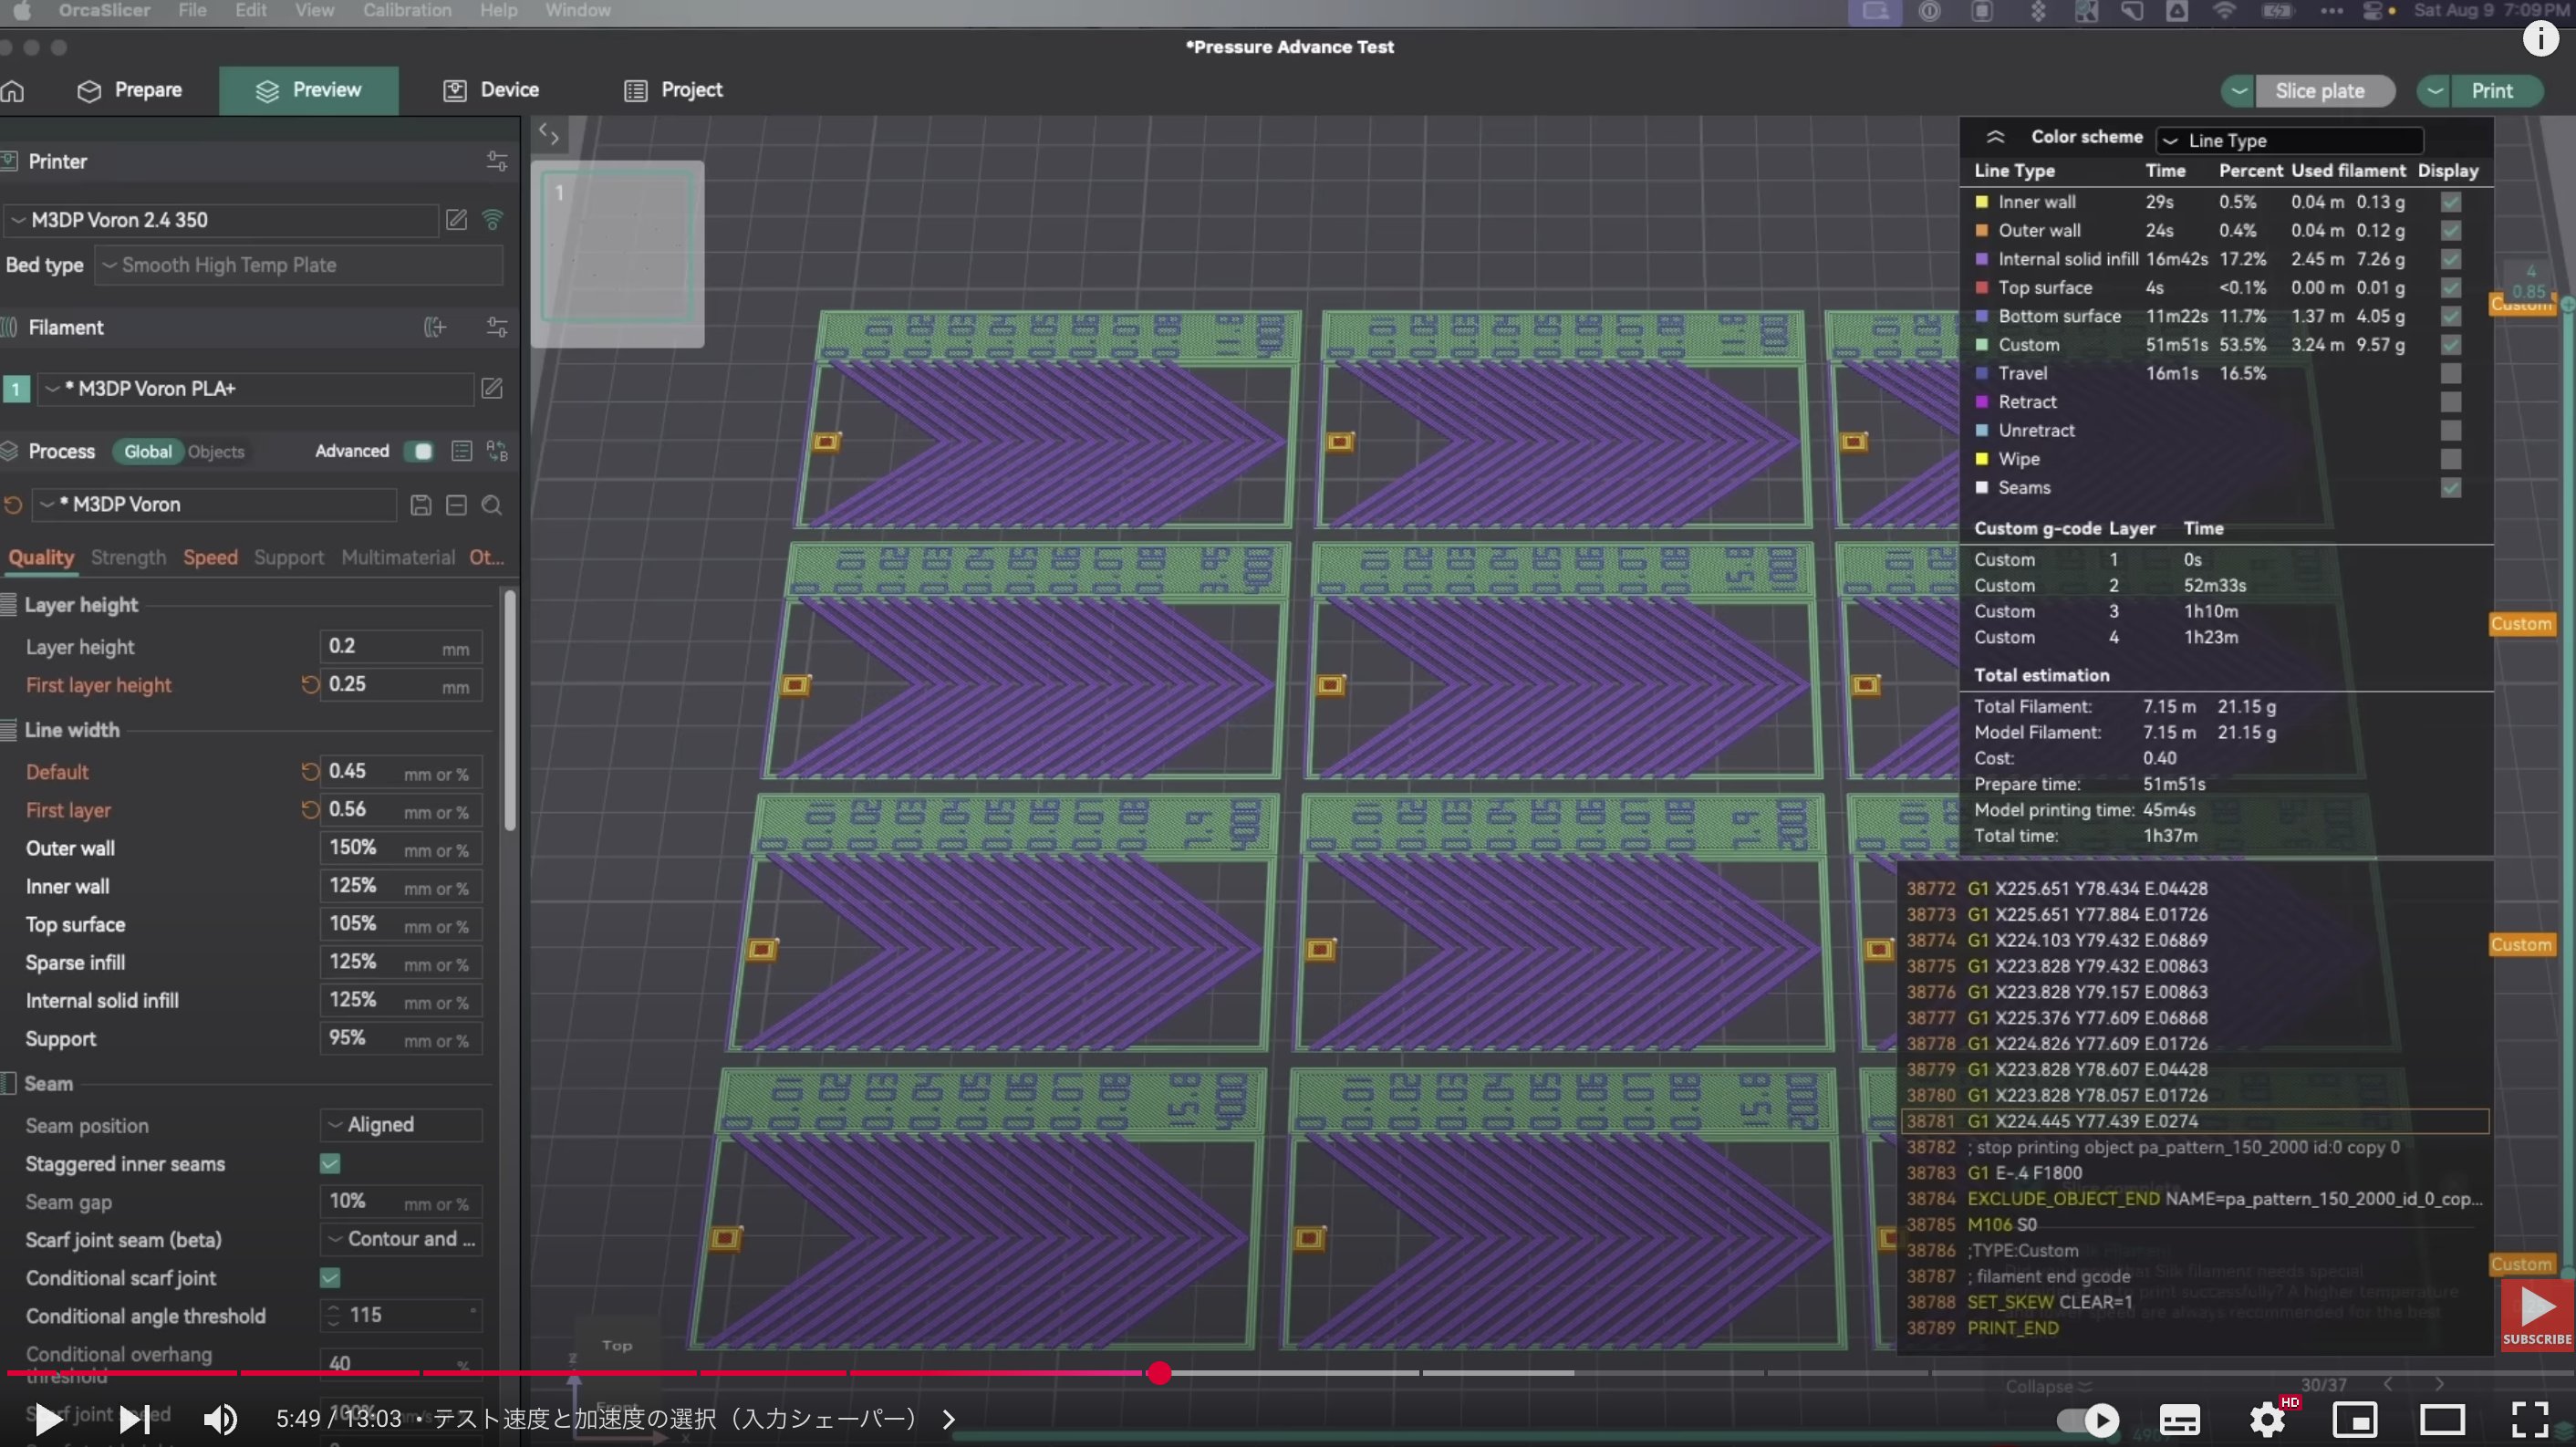Open the Line Type color scheme dropdown
2576x1447 pixels.
(x=2290, y=140)
